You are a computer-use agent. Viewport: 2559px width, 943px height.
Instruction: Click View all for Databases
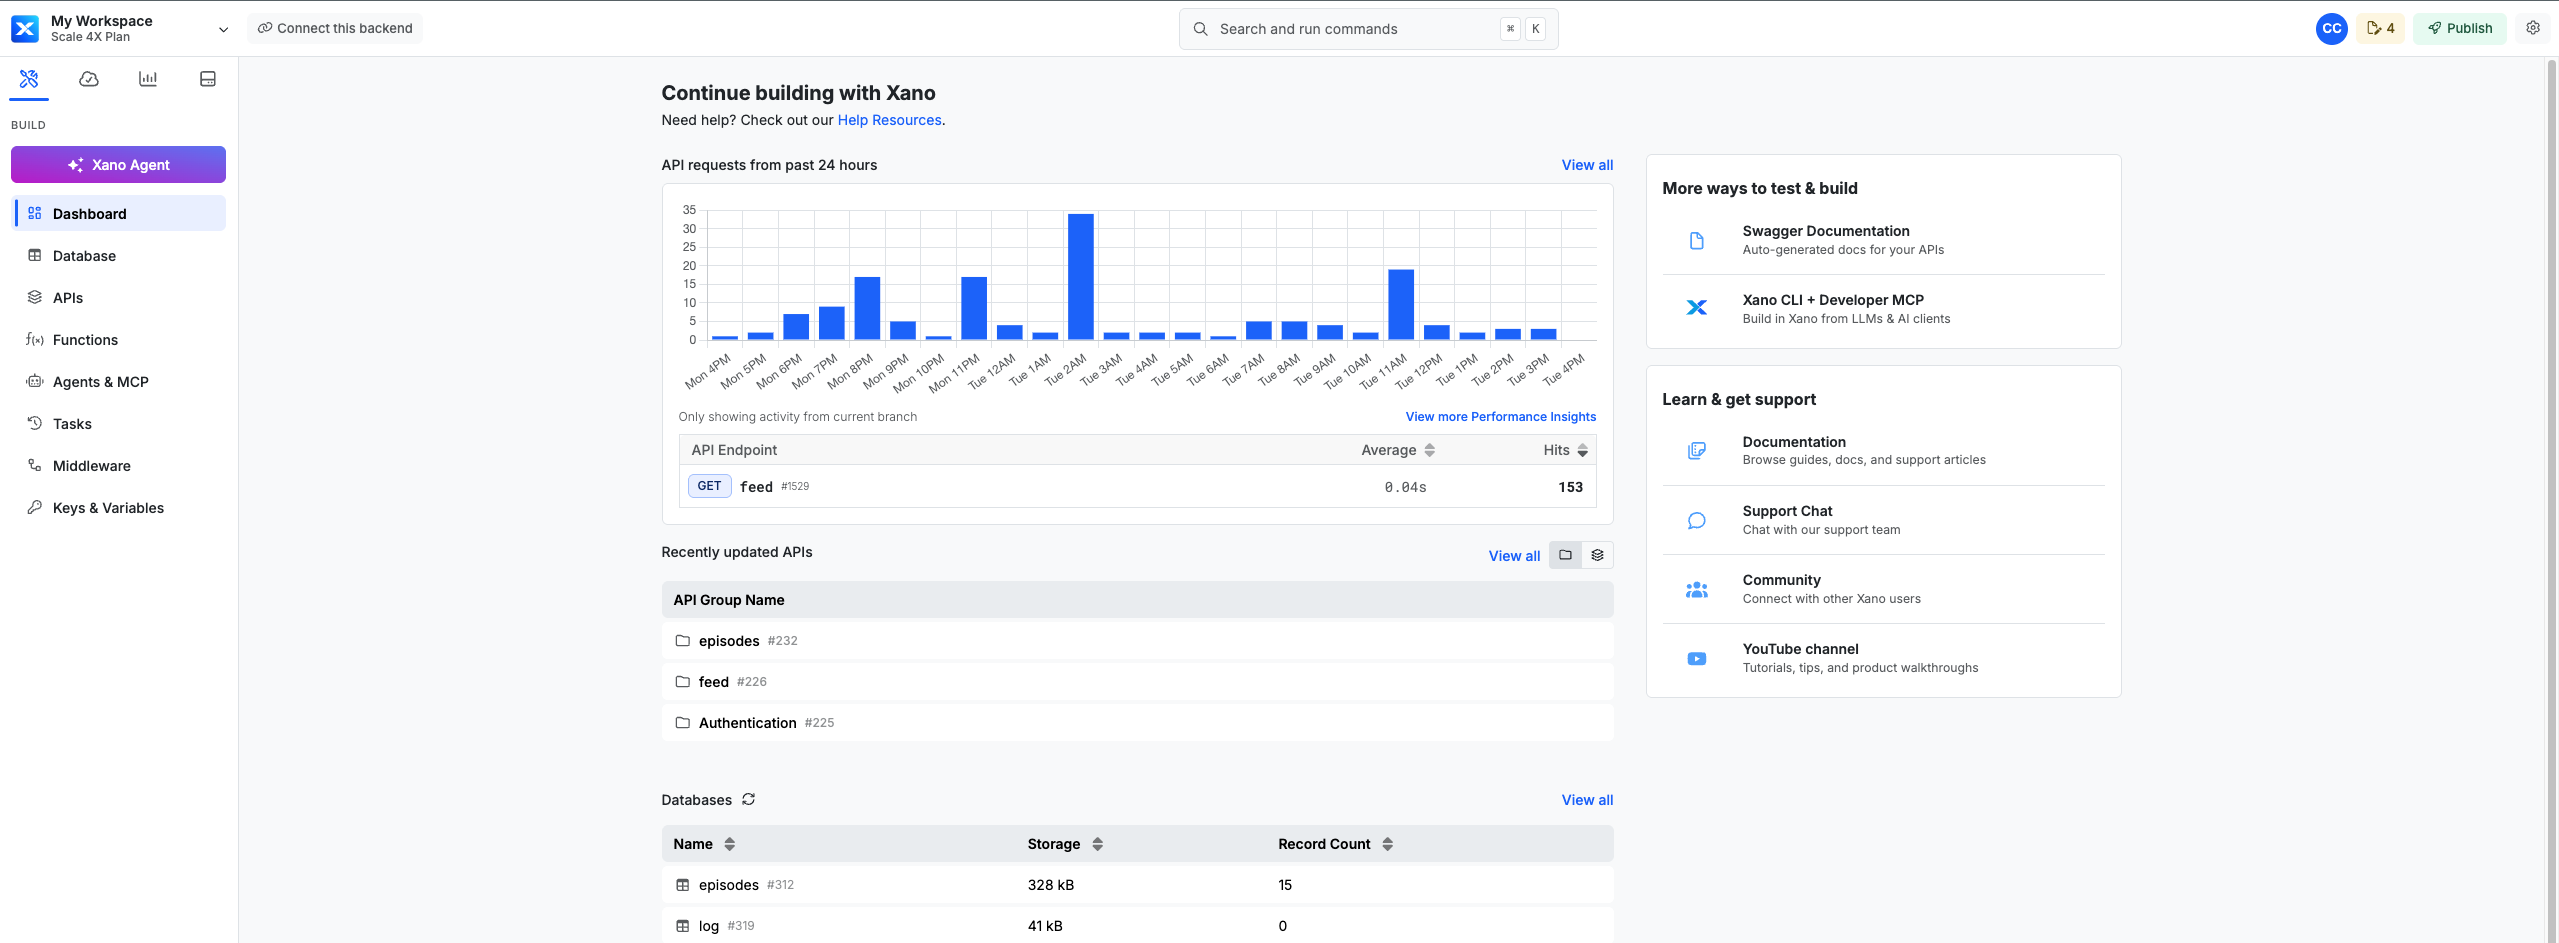[1588, 800]
